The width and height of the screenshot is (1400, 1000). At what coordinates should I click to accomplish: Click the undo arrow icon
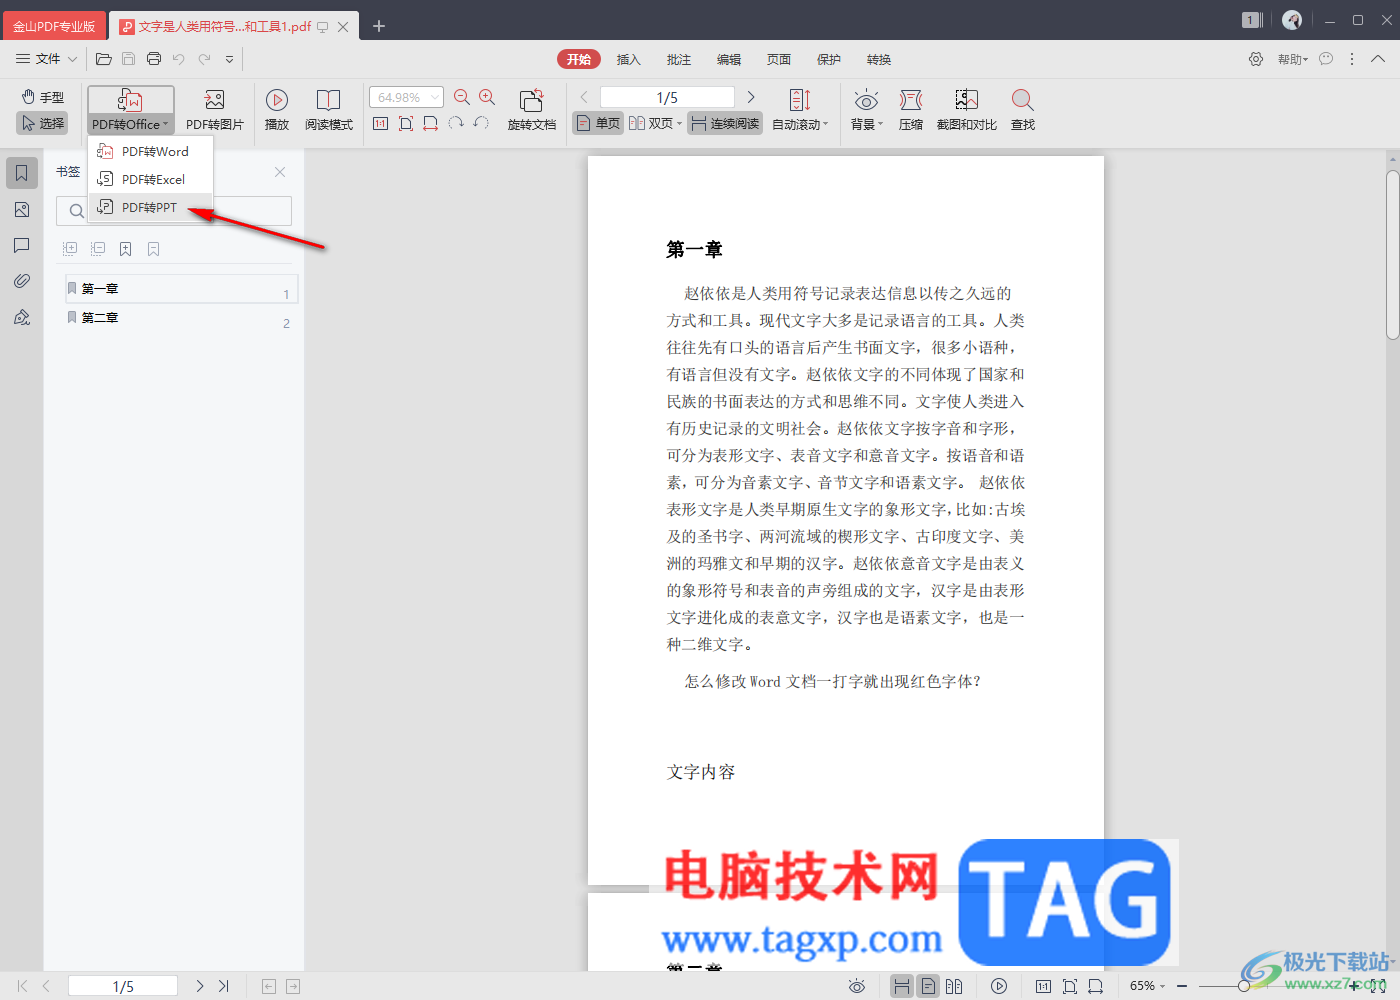coord(179,59)
